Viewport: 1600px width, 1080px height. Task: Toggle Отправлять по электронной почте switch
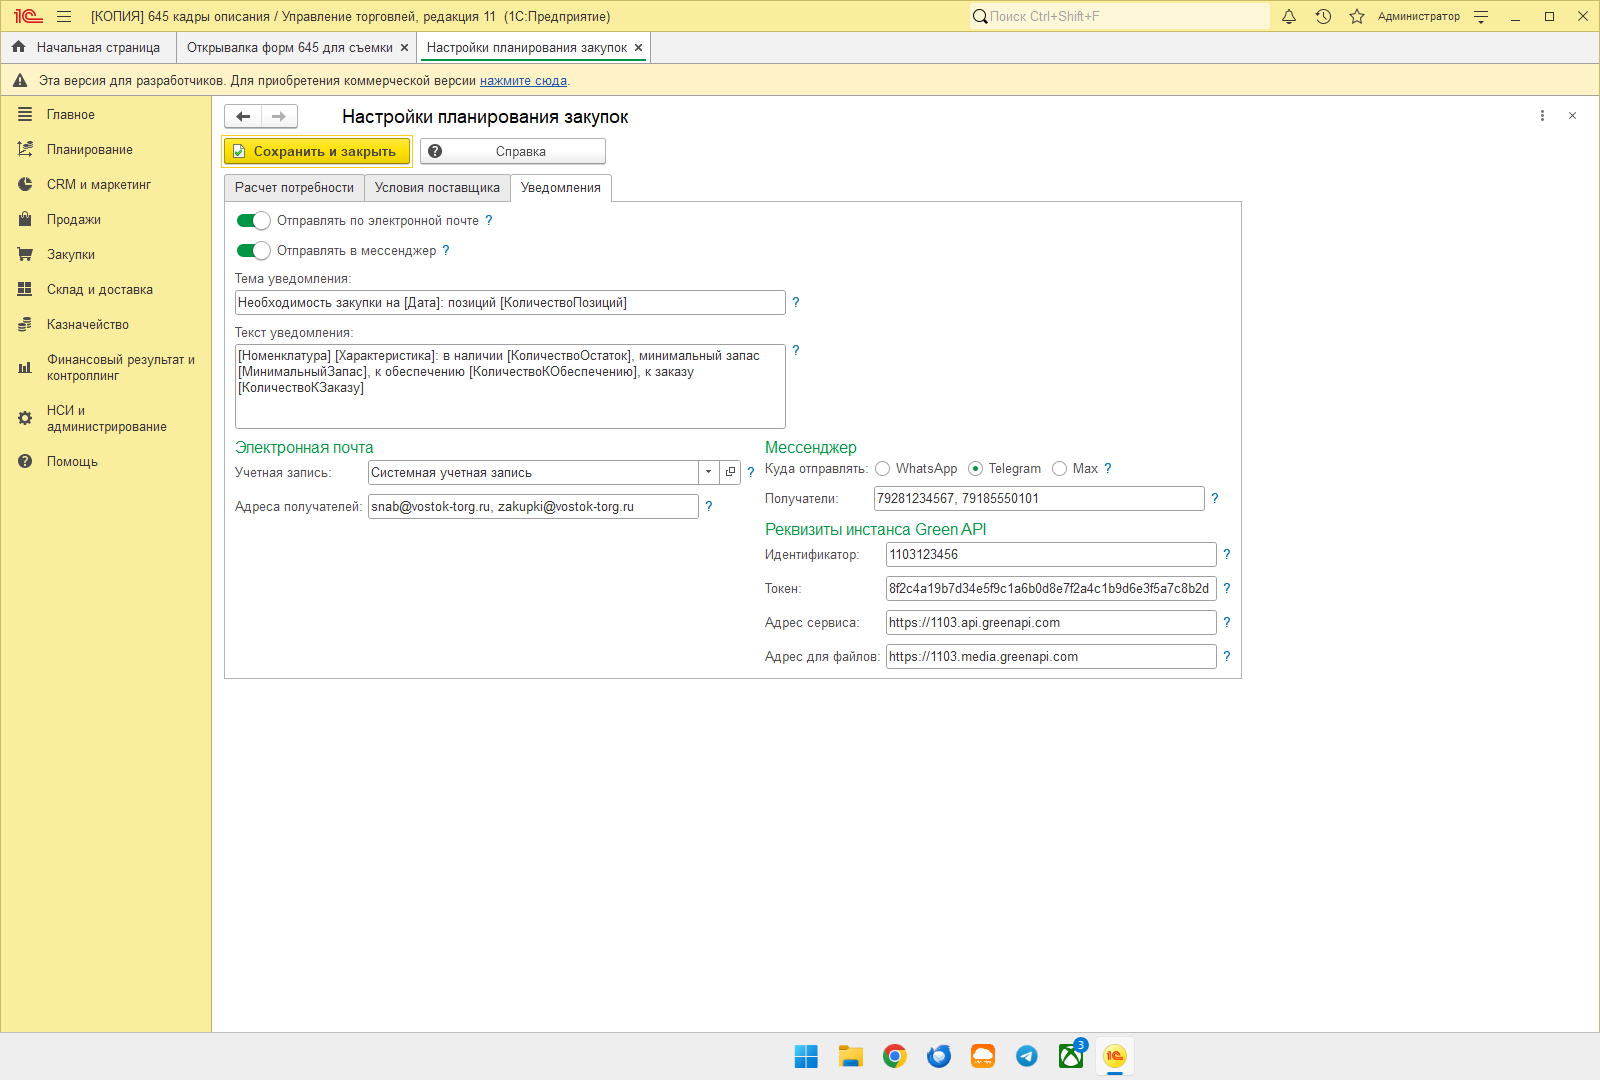coord(253,220)
